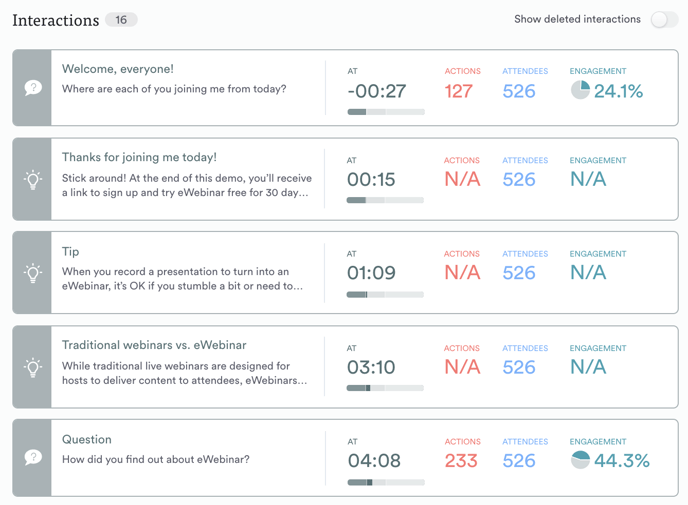Click chat icon on the Question card
Image resolution: width=688 pixels, height=505 pixels.
33,457
